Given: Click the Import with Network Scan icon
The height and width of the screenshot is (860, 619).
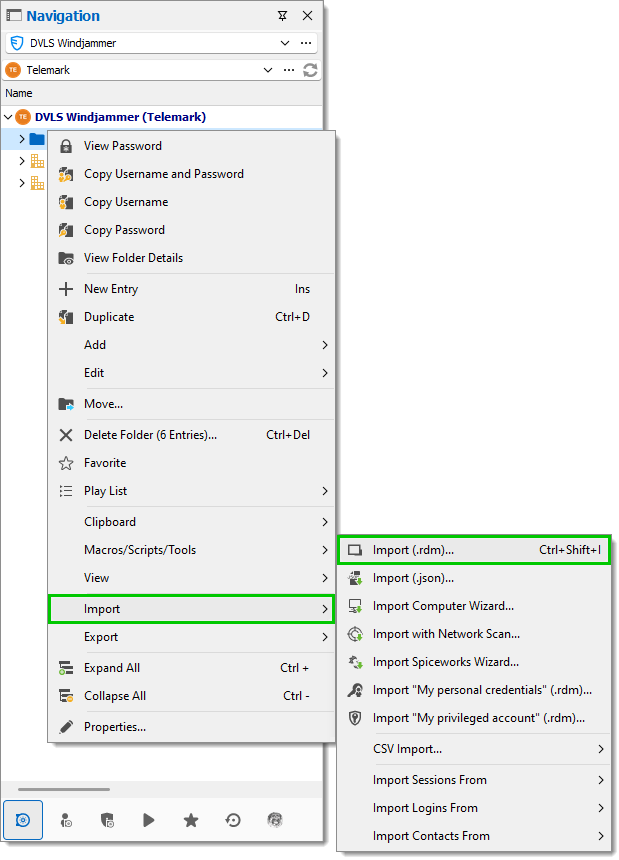Looking at the screenshot, I should tap(355, 634).
